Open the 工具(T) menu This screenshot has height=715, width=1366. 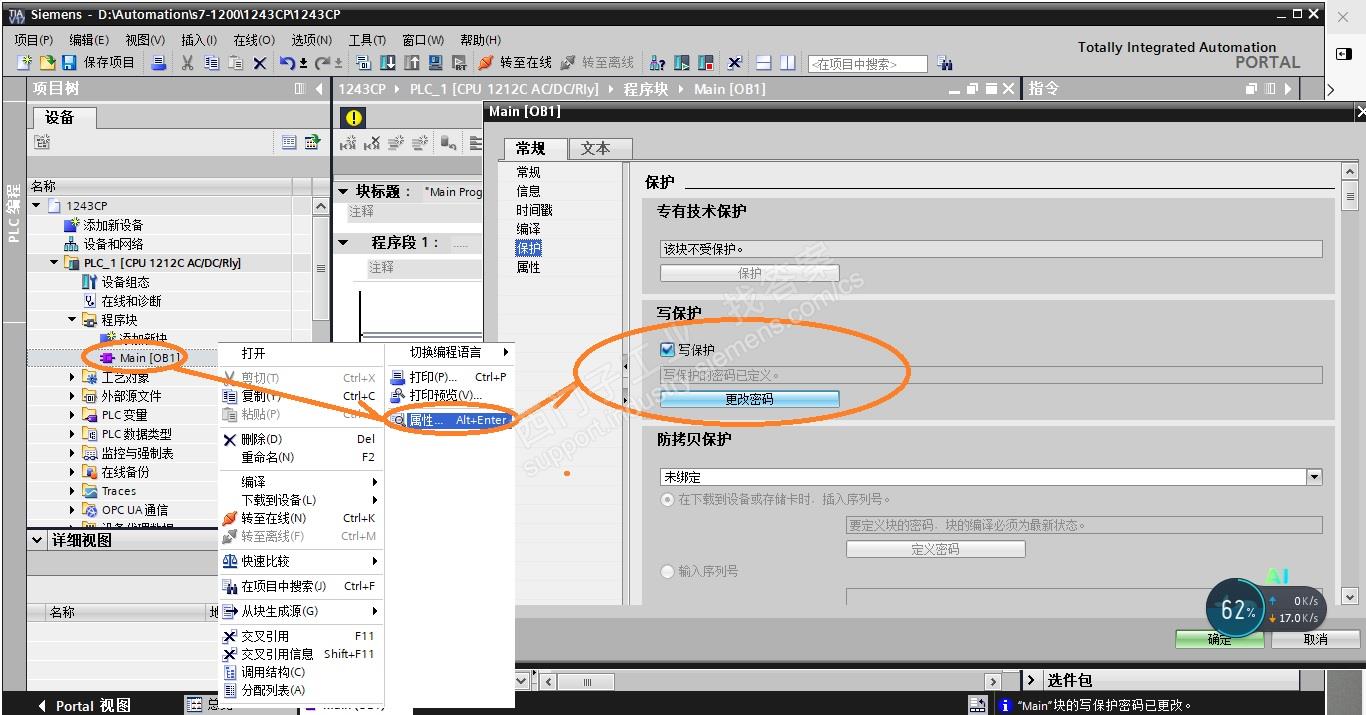pyautogui.click(x=367, y=40)
